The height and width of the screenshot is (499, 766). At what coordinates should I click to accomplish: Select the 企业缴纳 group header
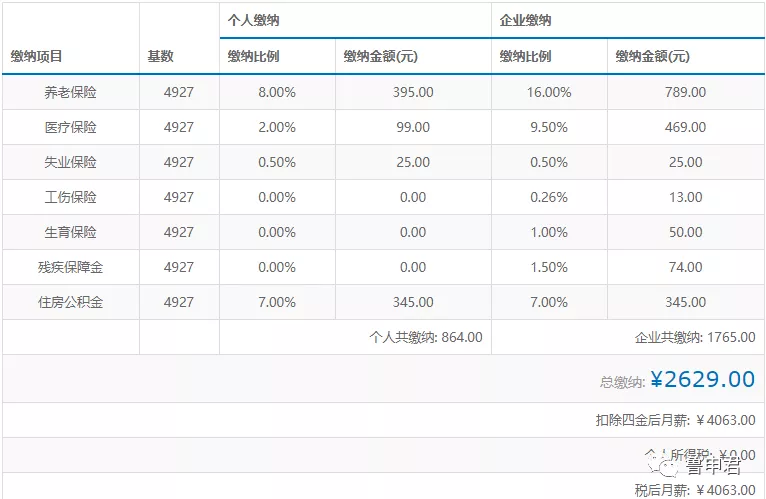coord(525,21)
